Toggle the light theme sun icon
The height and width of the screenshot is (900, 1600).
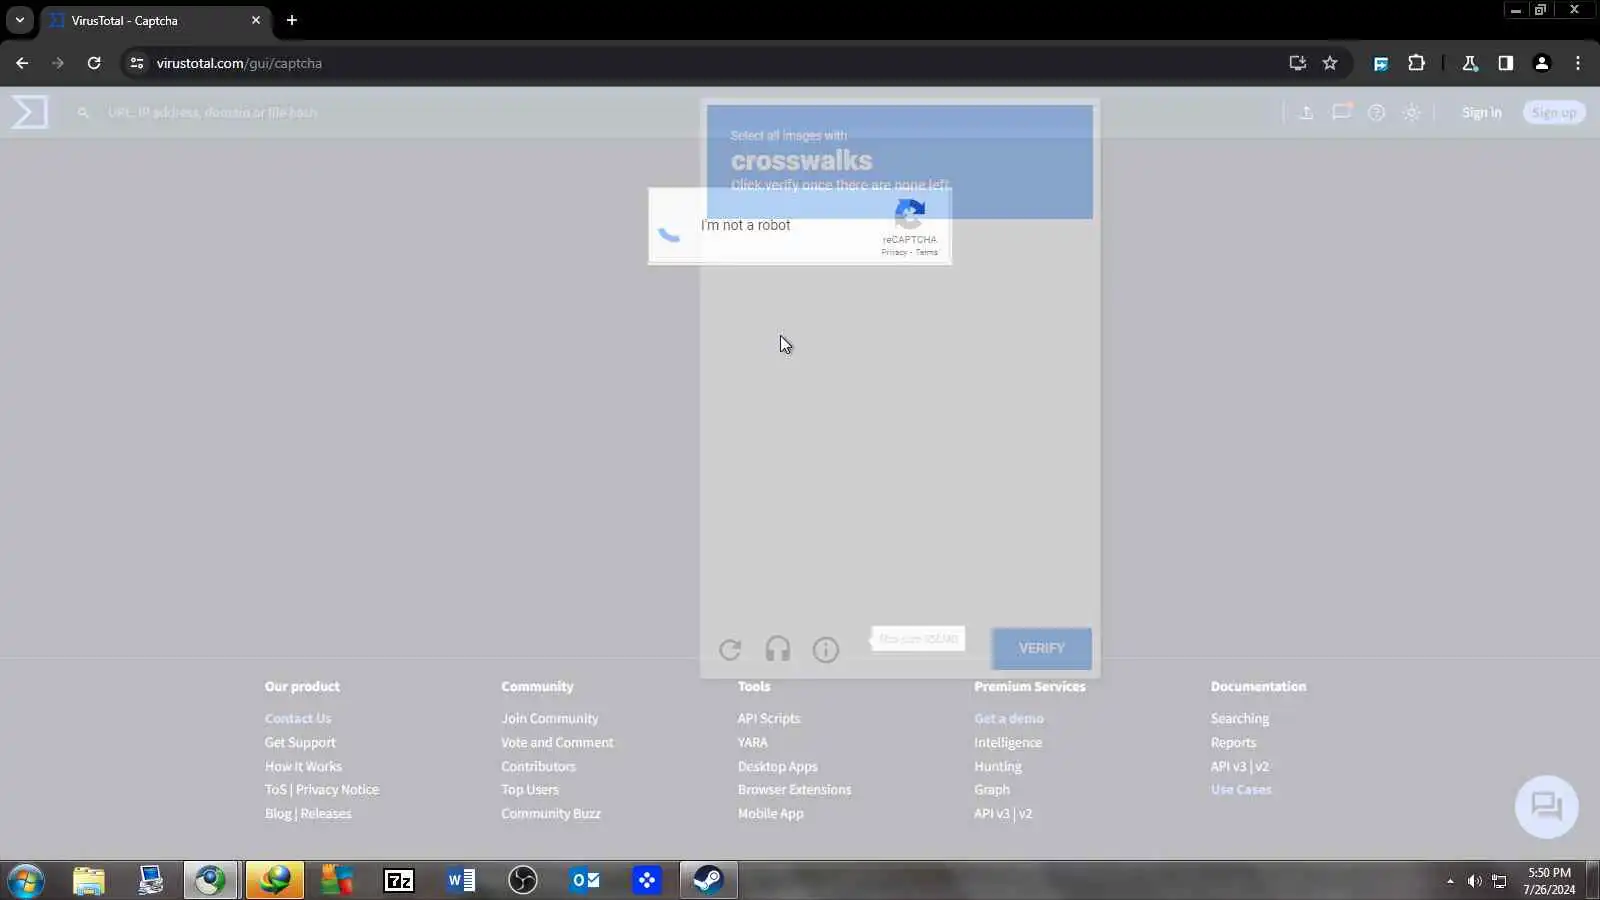coord(1412,112)
